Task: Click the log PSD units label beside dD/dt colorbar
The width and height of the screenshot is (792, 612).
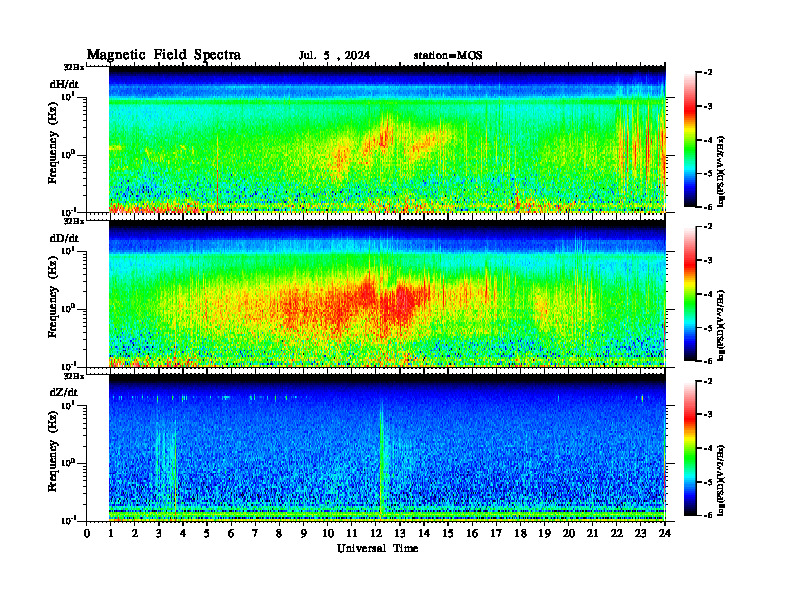Action: [x=721, y=325]
